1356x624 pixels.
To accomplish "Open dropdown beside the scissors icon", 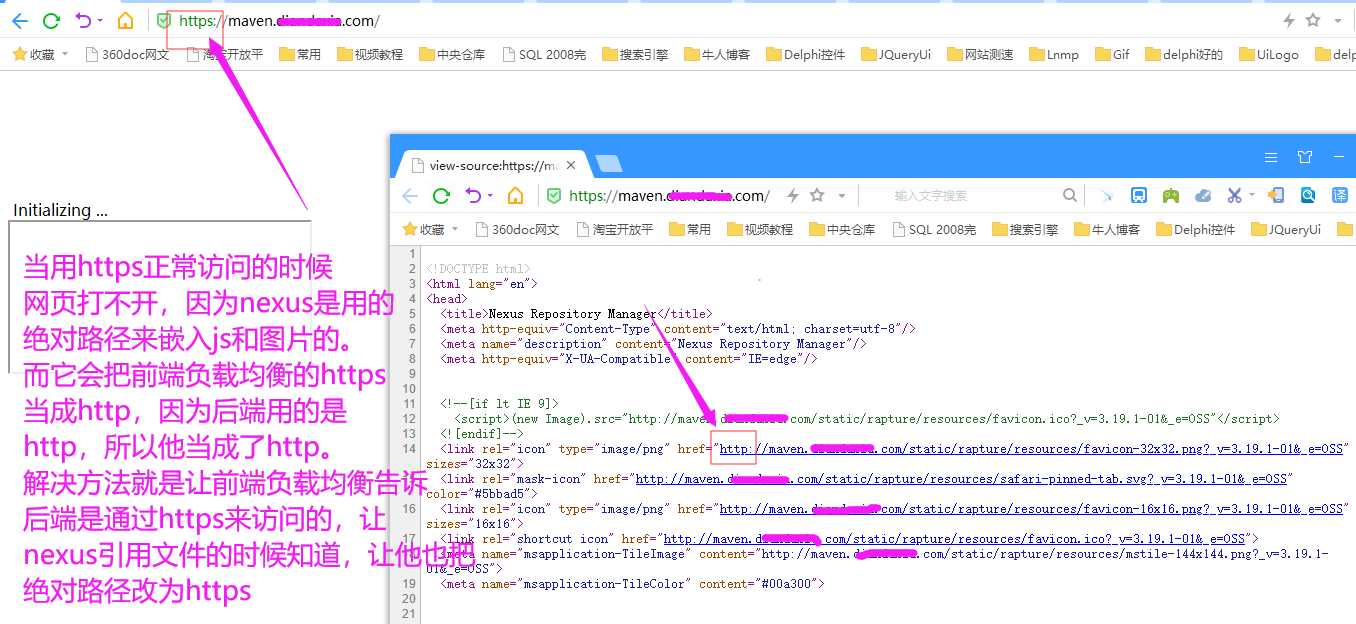I will pyautogui.click(x=1251, y=195).
